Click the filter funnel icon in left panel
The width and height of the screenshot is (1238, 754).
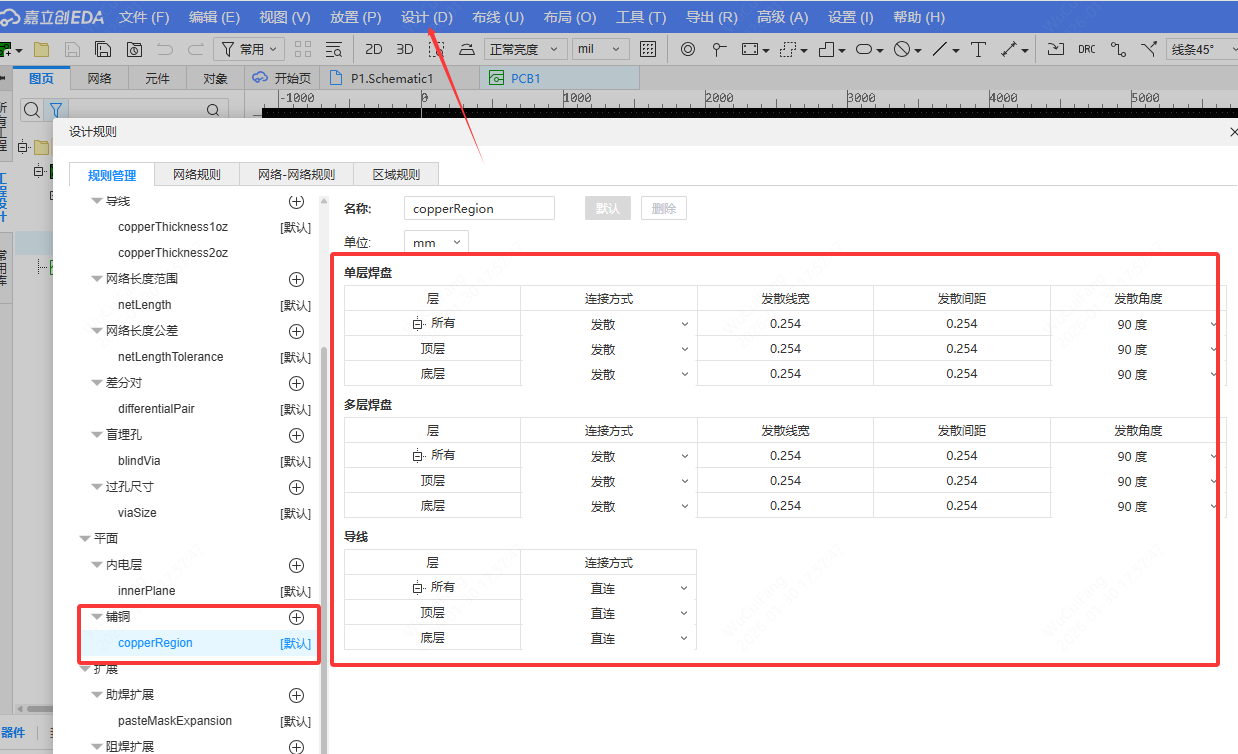click(56, 110)
